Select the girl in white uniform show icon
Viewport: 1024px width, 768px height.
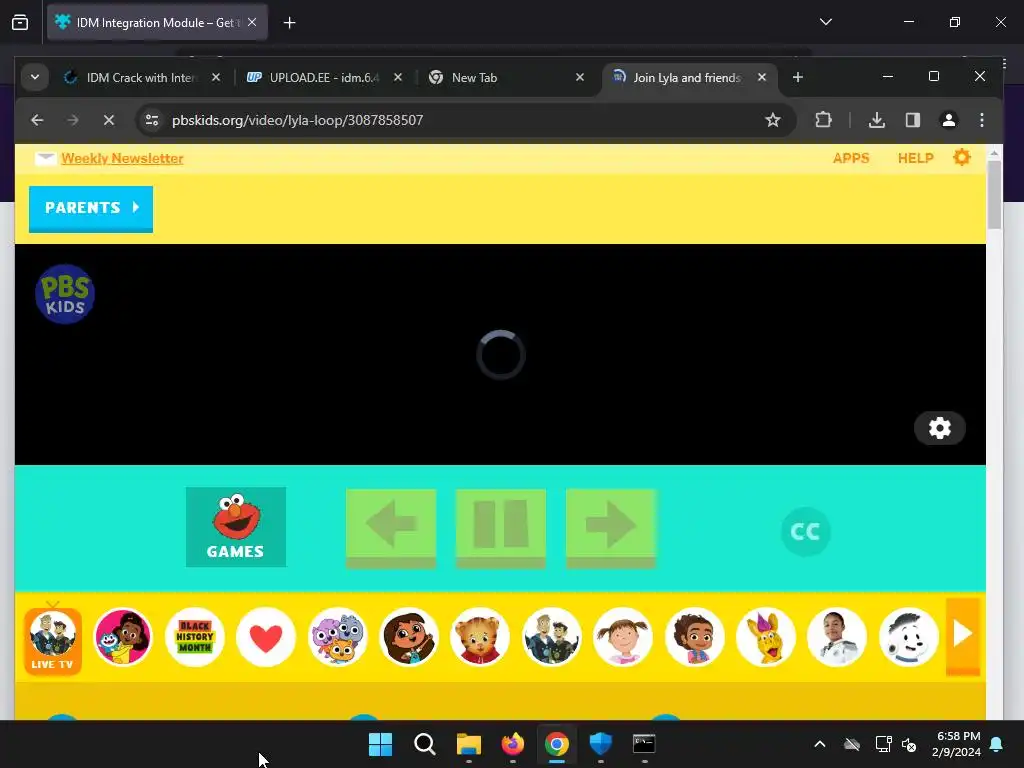(837, 637)
